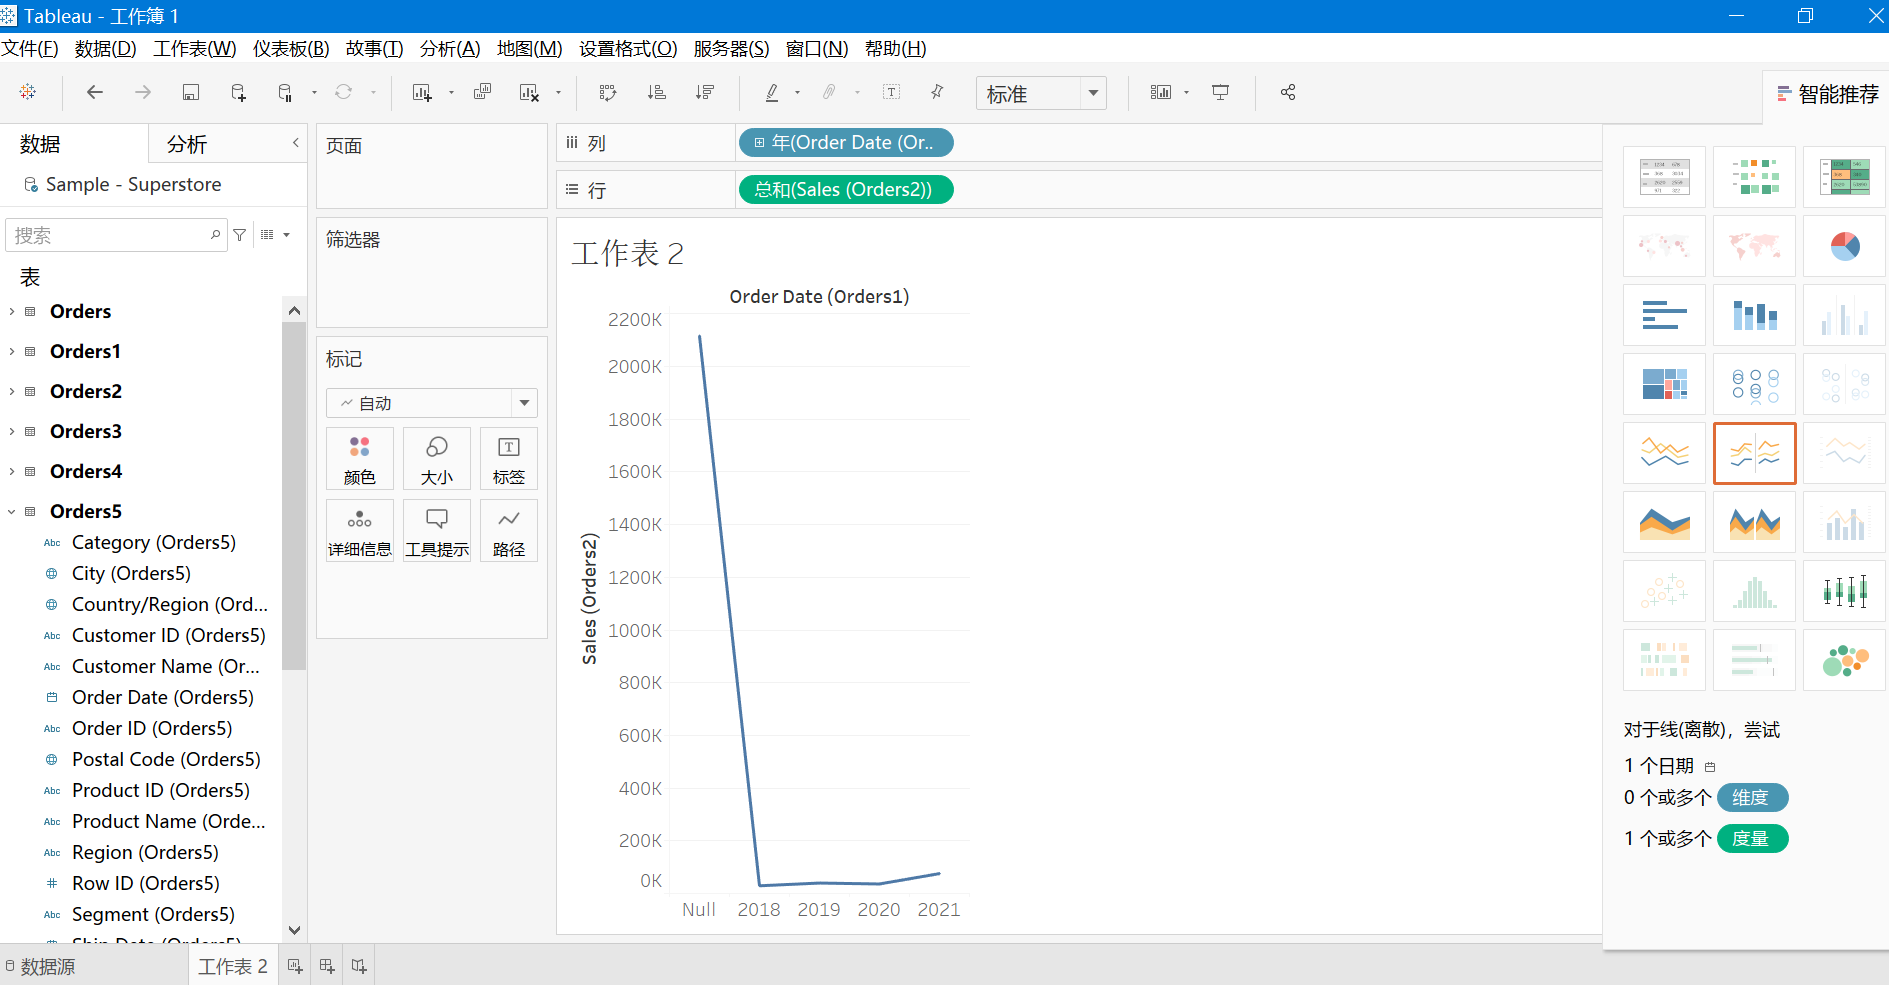Click the data pane scroll down arrow
Viewport: 1889px width, 985px height.
click(x=294, y=930)
